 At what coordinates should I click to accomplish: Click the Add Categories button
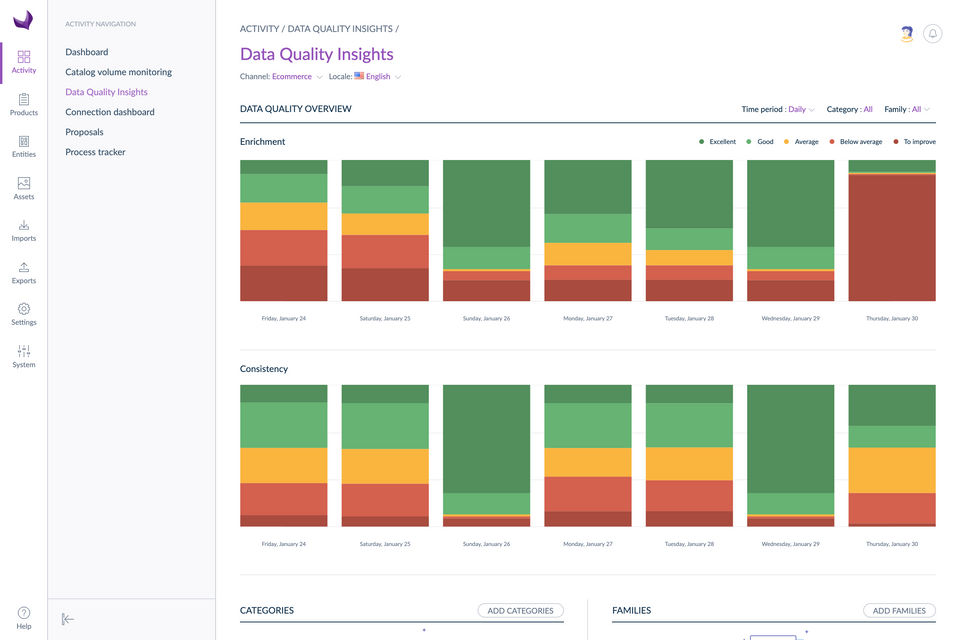point(520,610)
